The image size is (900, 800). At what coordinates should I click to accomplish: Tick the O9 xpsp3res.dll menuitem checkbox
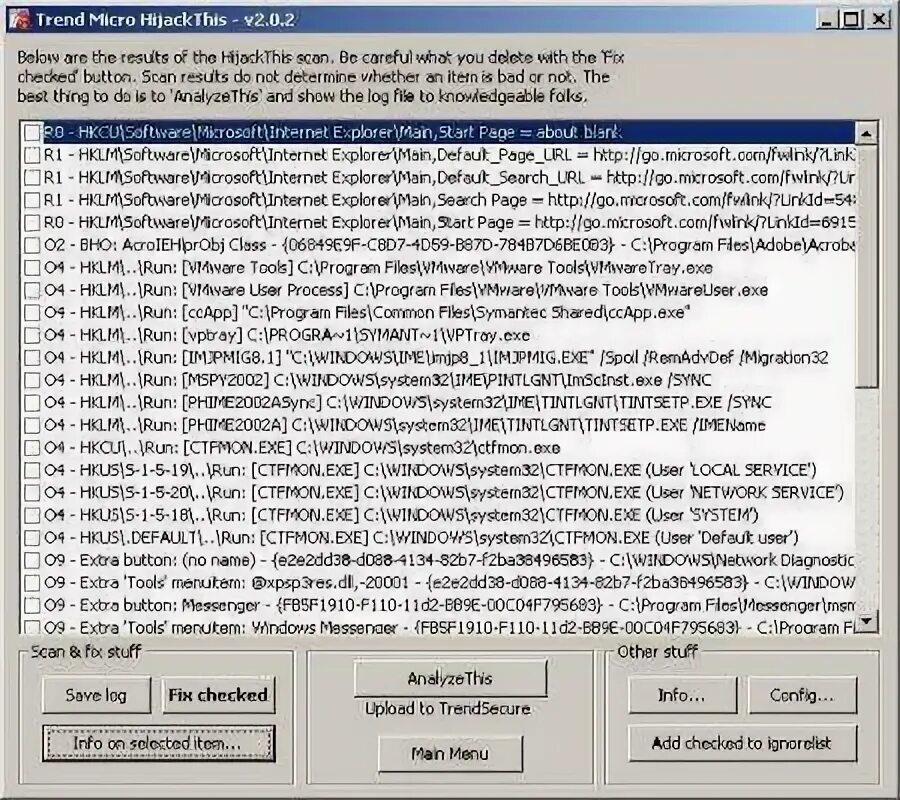point(33,583)
